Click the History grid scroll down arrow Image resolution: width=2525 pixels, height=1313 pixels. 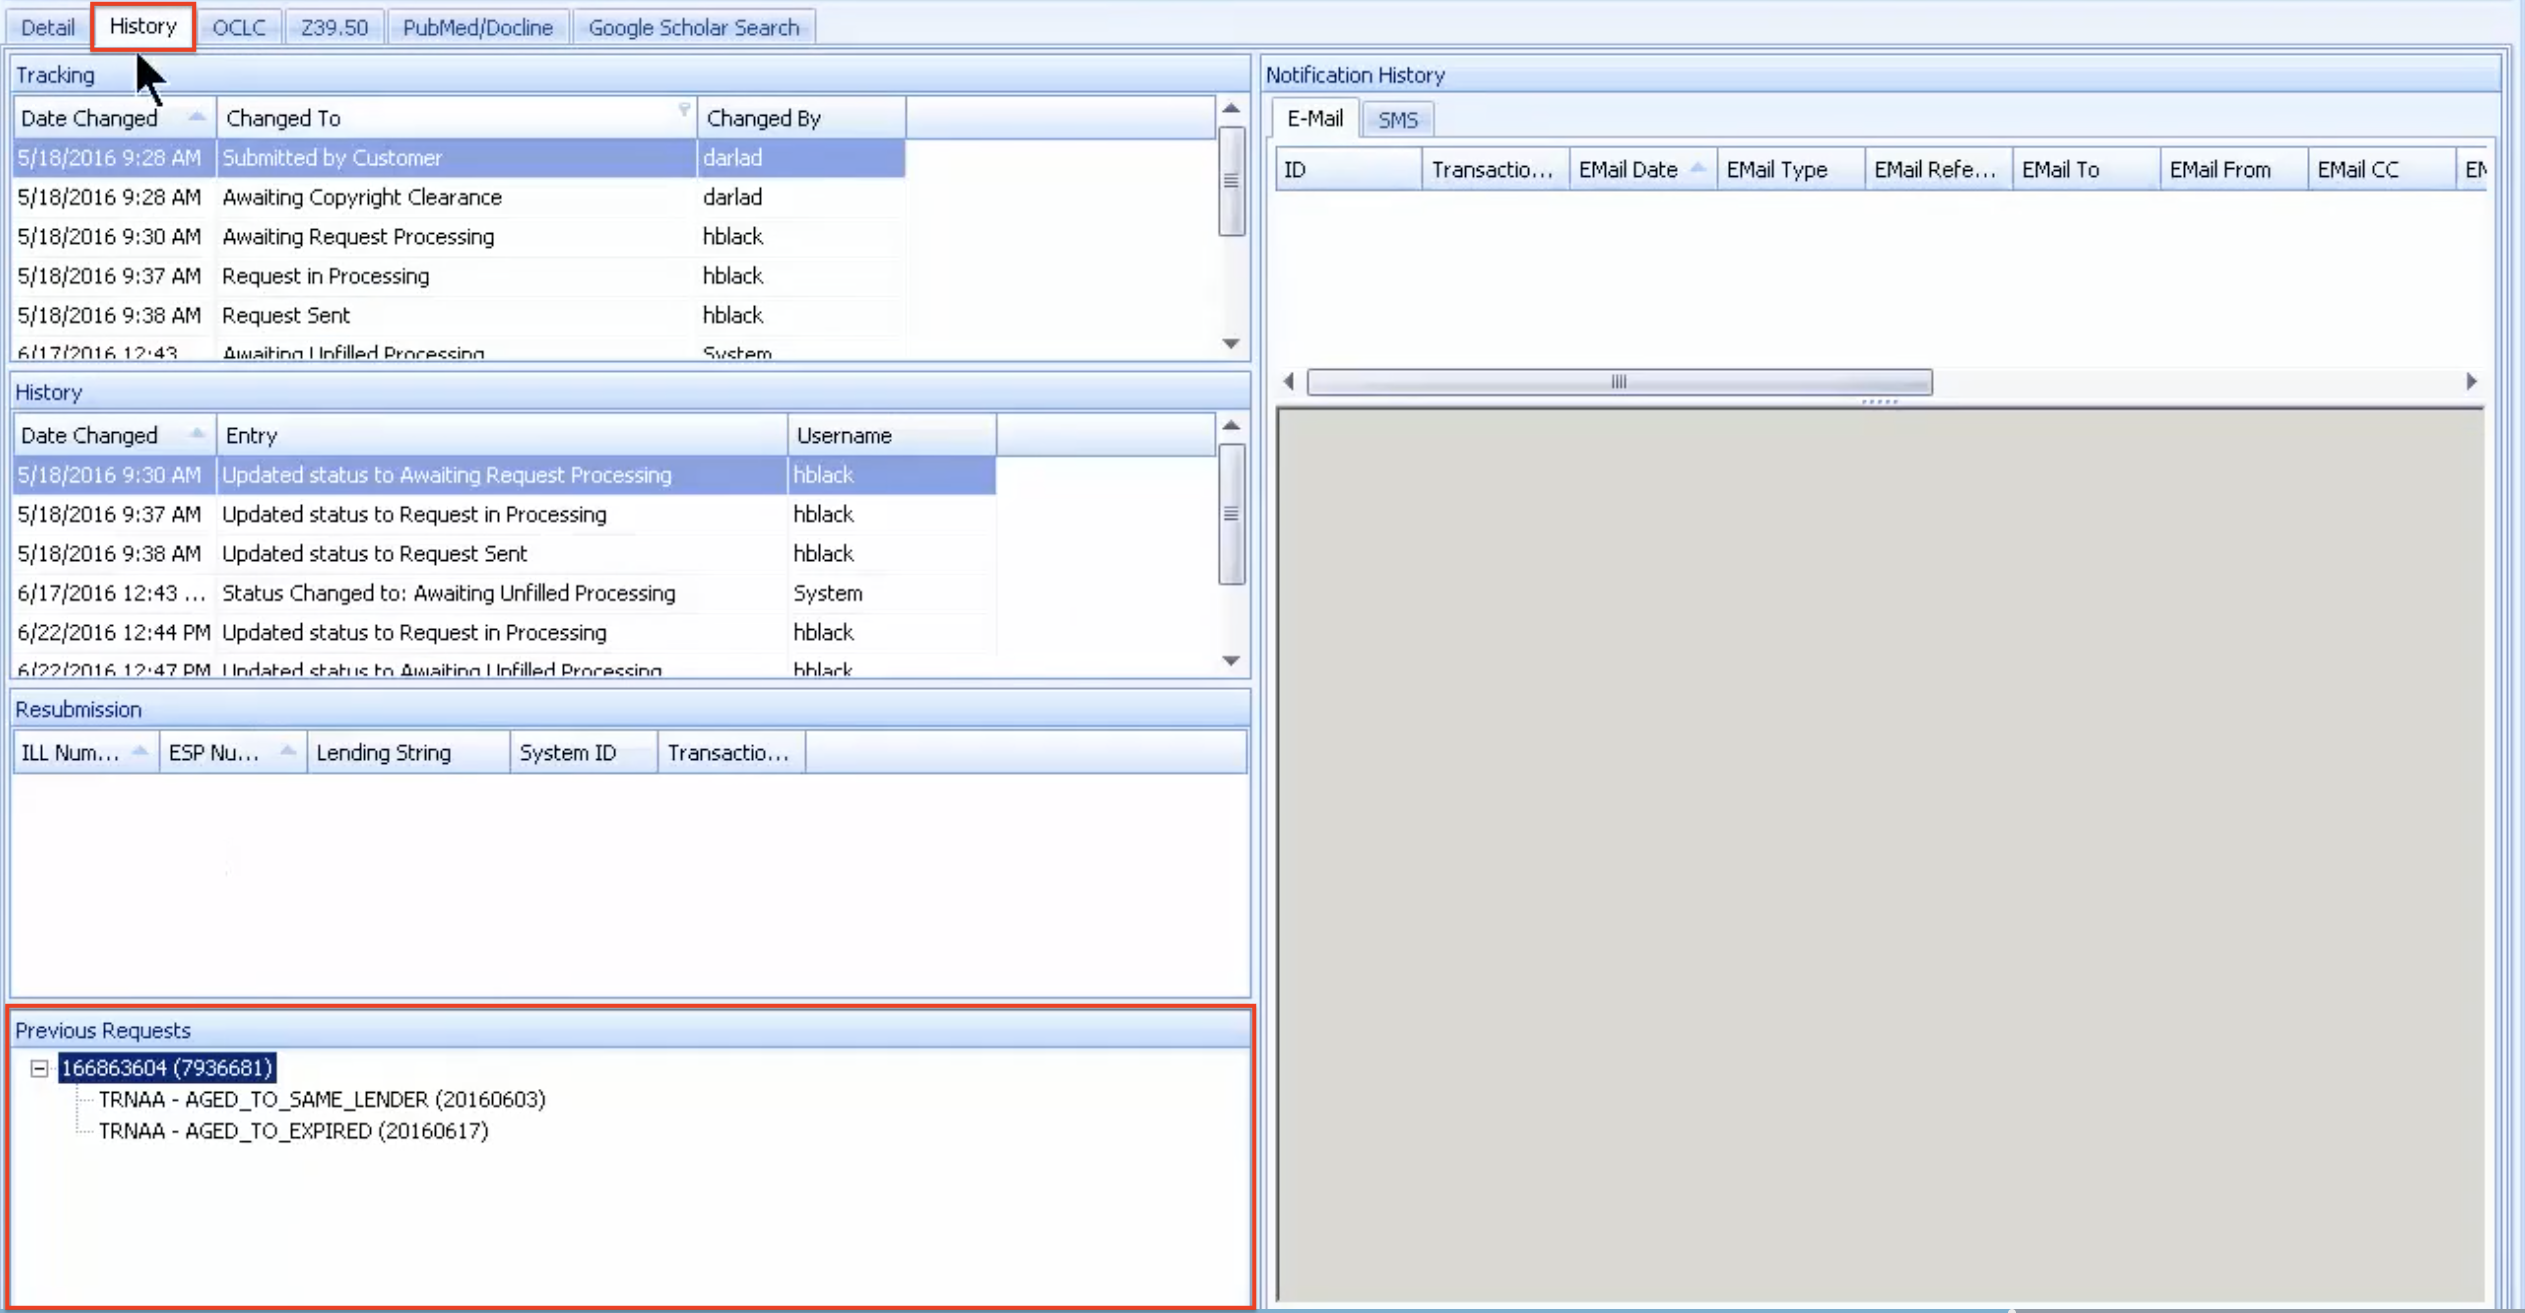point(1231,660)
